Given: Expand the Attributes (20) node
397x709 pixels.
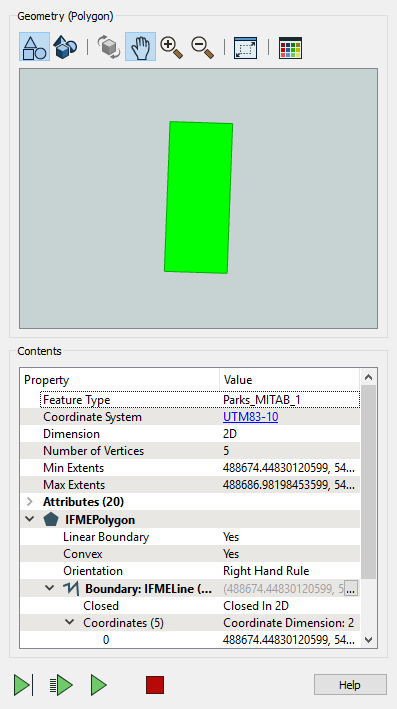Looking at the screenshot, I should click(x=30, y=502).
